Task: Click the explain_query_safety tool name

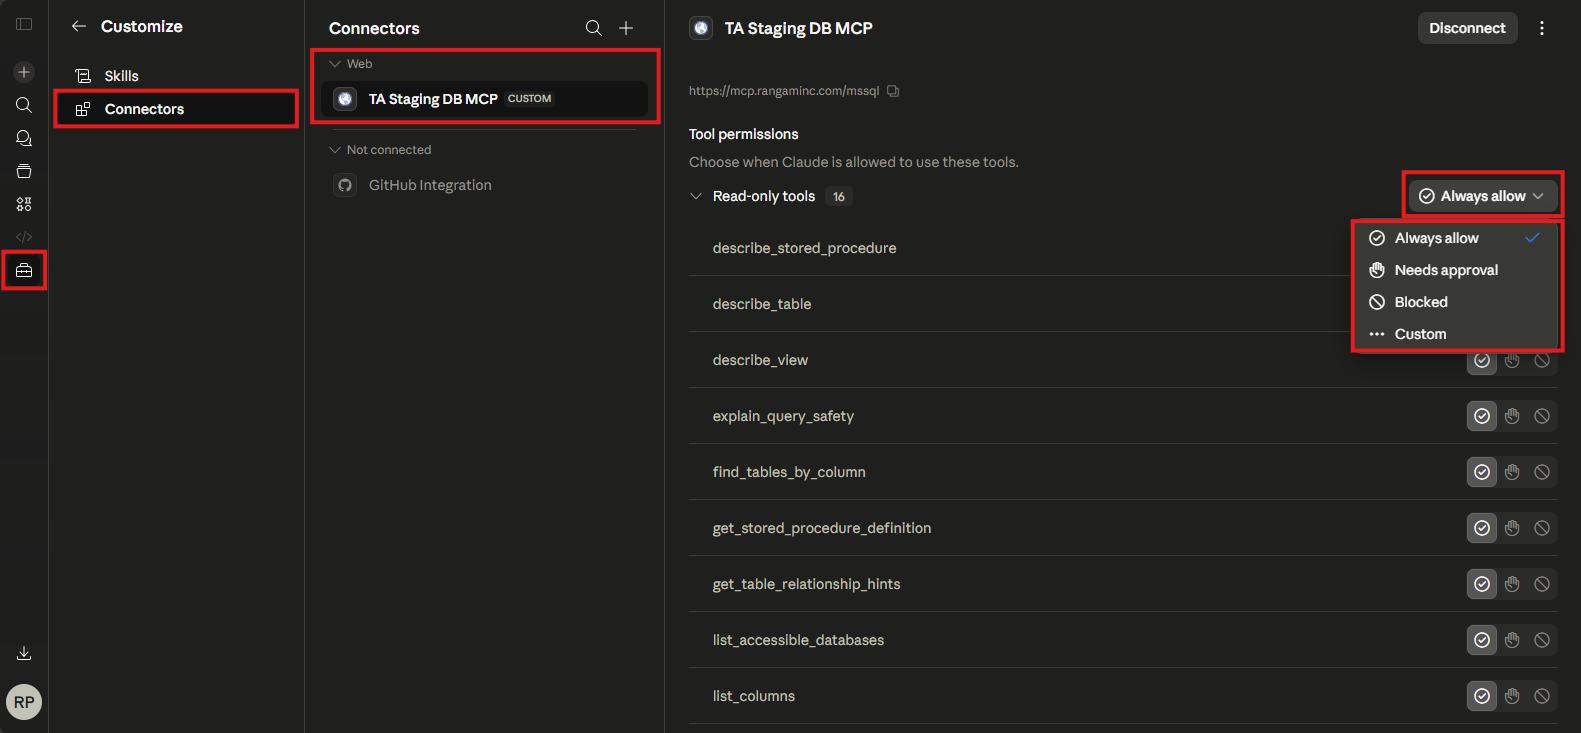Action: [x=783, y=416]
